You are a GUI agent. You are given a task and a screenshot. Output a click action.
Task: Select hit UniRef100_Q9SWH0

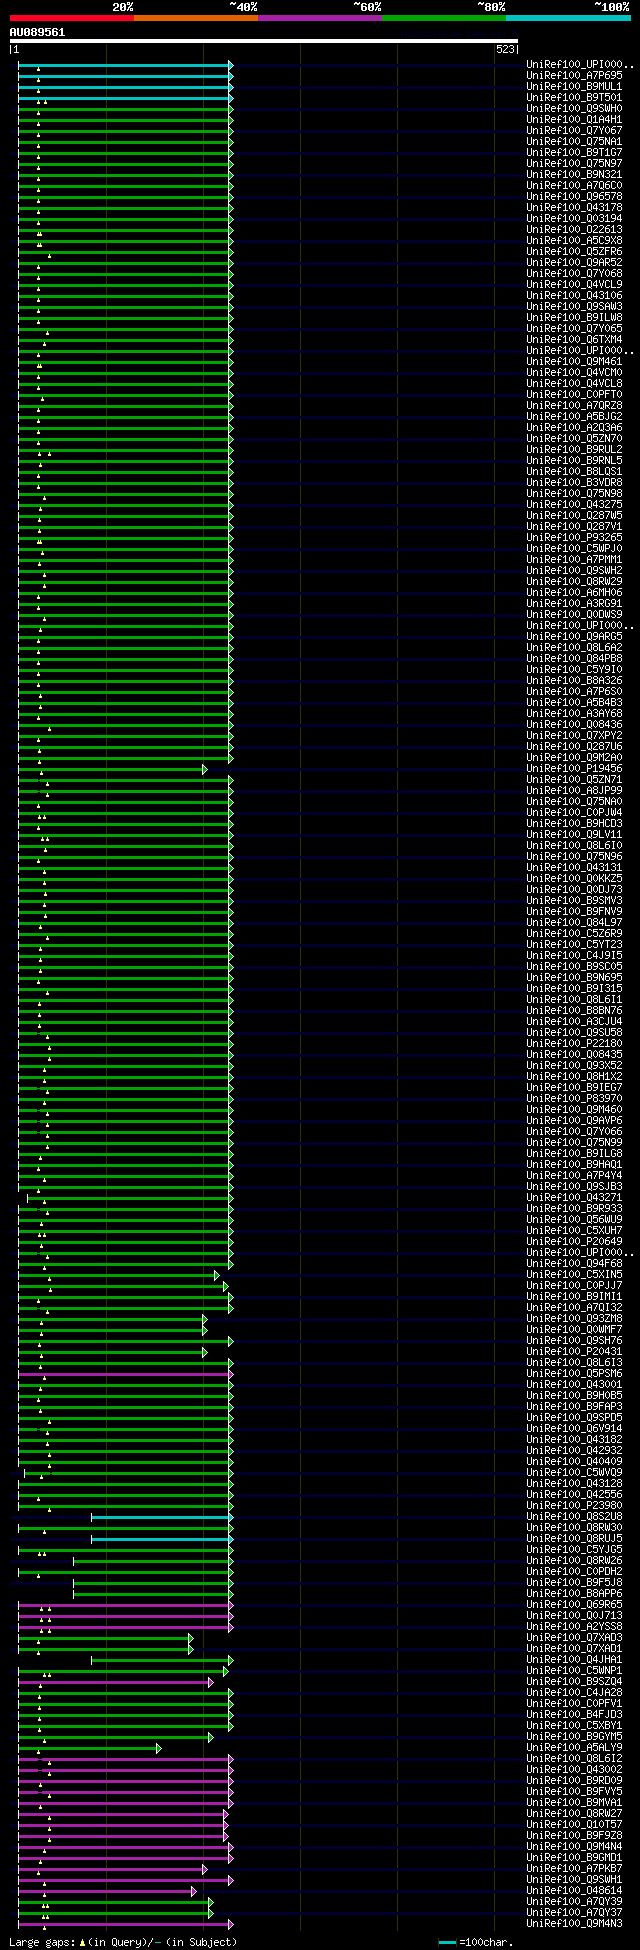(x=574, y=108)
